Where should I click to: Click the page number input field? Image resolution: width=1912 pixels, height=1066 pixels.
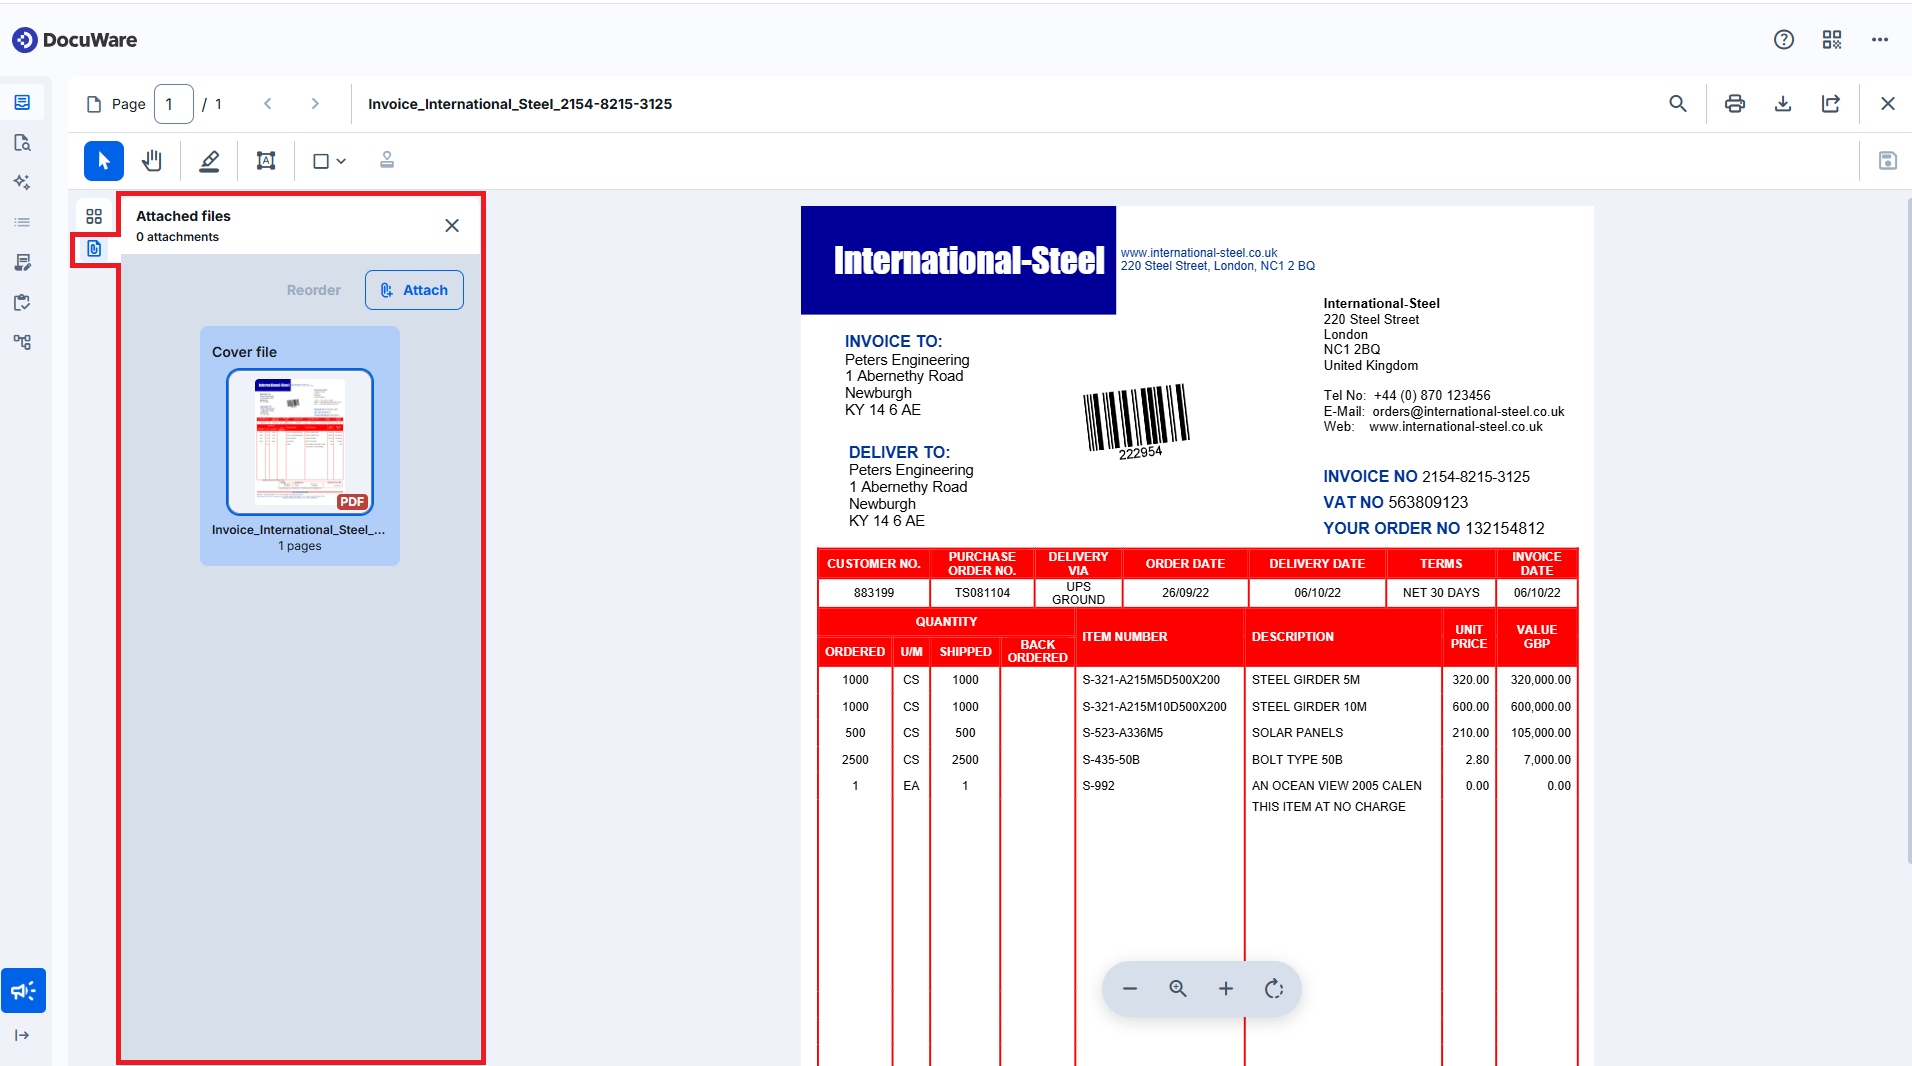pyautogui.click(x=174, y=104)
